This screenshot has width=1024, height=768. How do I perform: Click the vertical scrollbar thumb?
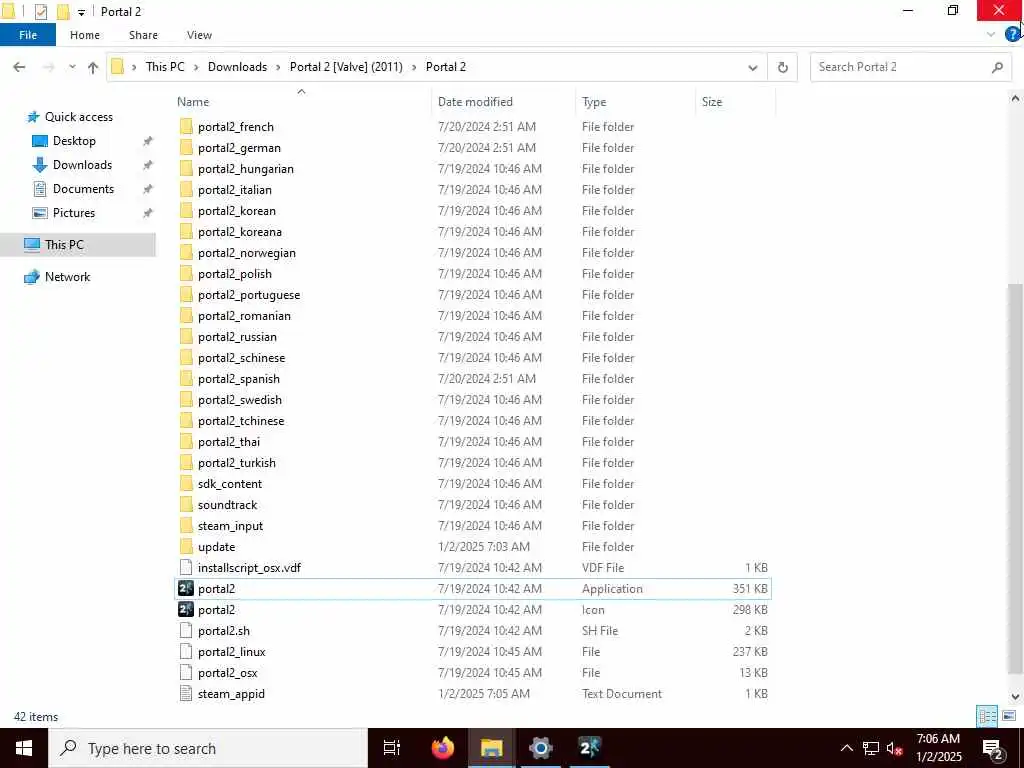[x=1016, y=477]
